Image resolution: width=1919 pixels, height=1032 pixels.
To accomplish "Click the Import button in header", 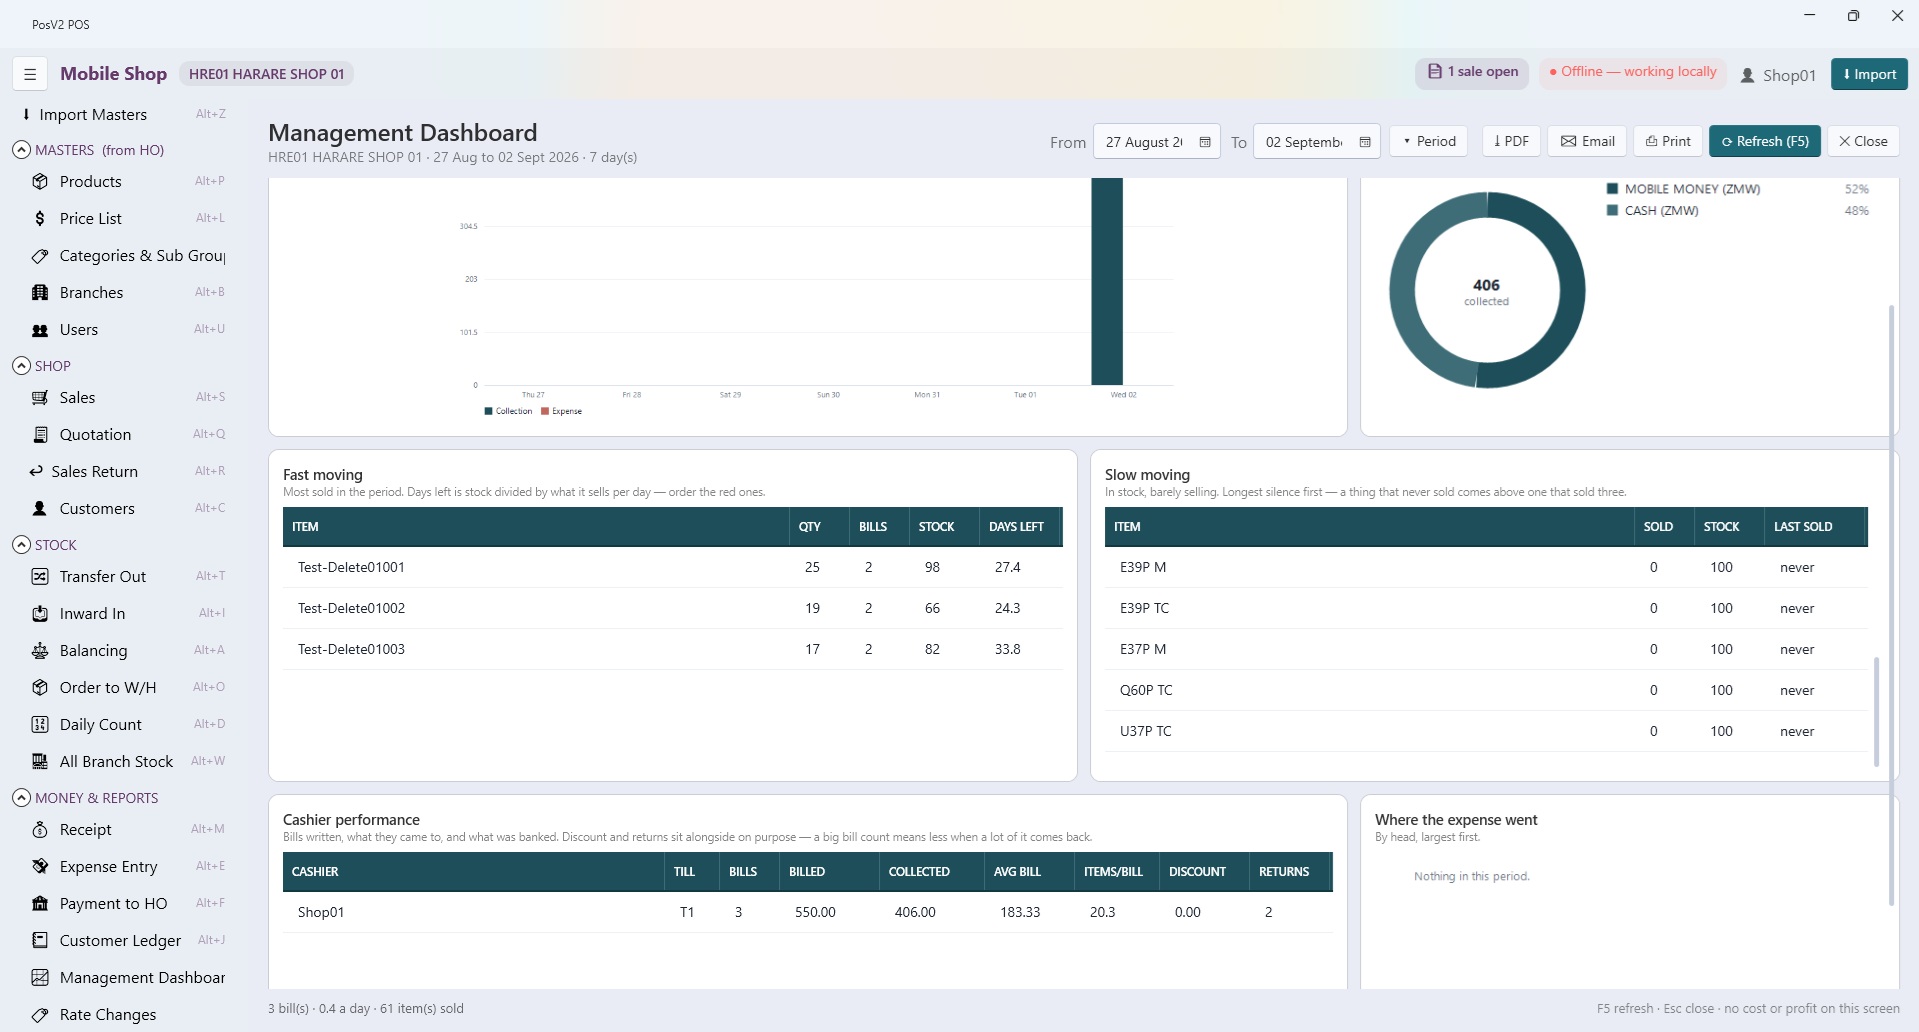I will pyautogui.click(x=1869, y=74).
